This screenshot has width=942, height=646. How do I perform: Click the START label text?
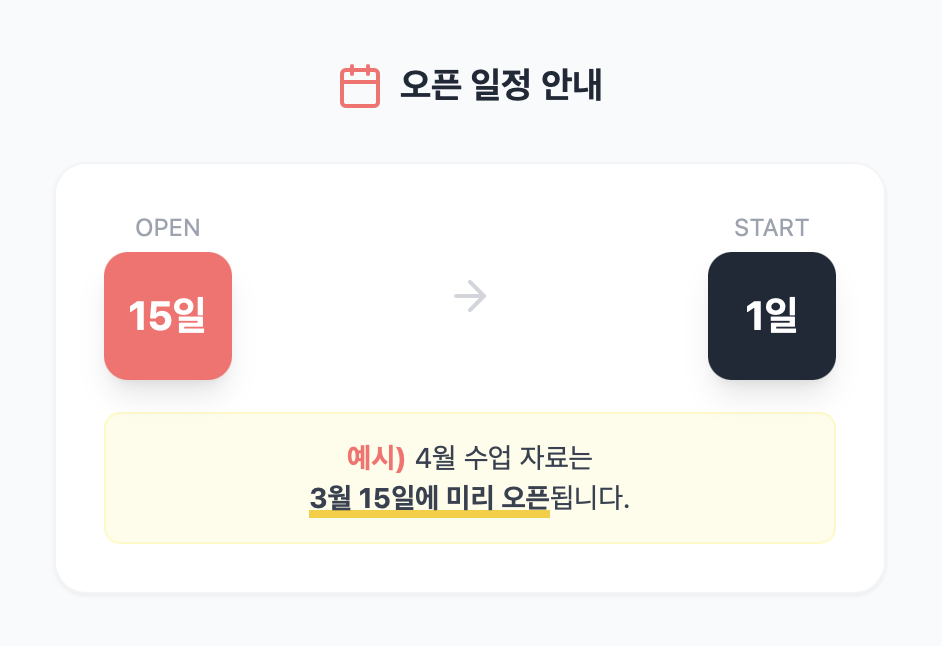[x=772, y=228]
